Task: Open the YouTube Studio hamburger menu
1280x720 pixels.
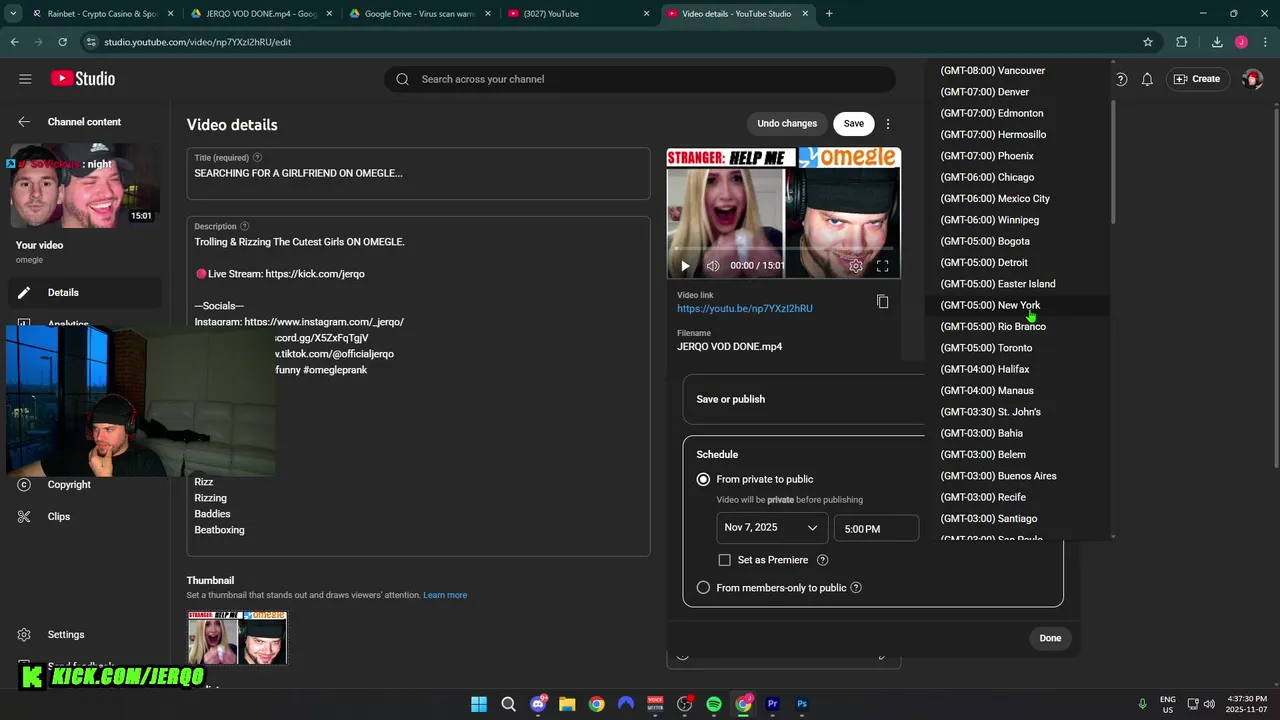Action: (x=25, y=79)
